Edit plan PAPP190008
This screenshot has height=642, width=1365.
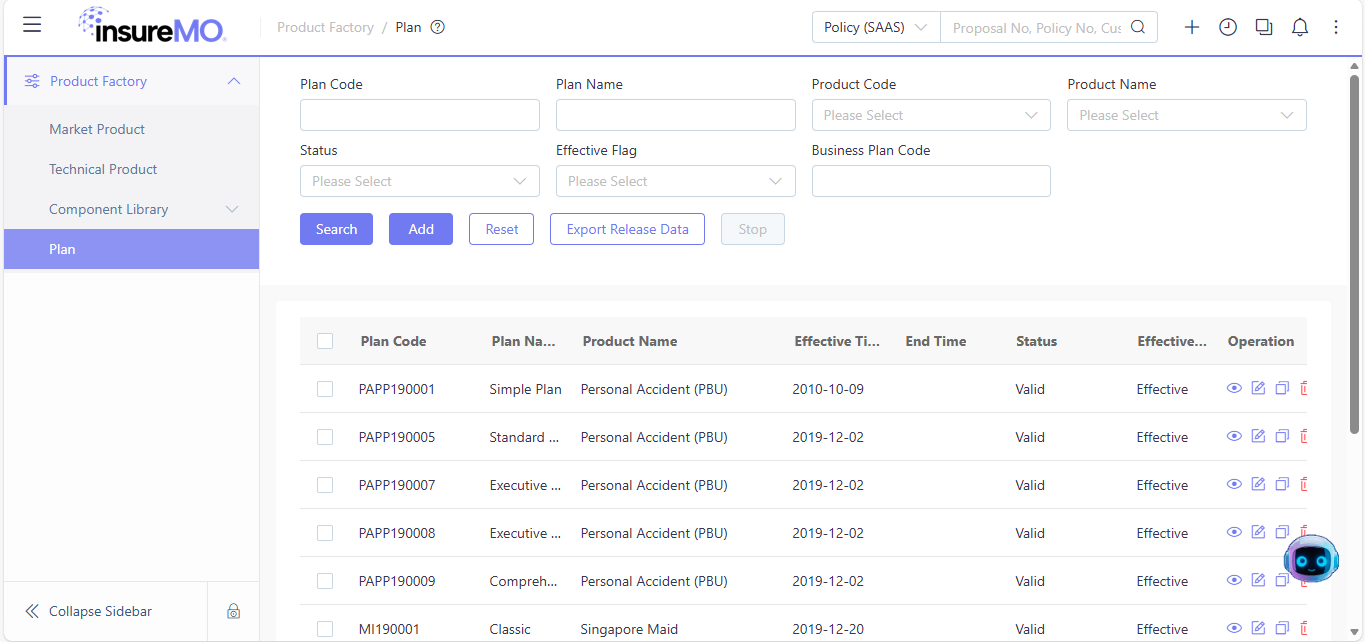pos(1258,532)
